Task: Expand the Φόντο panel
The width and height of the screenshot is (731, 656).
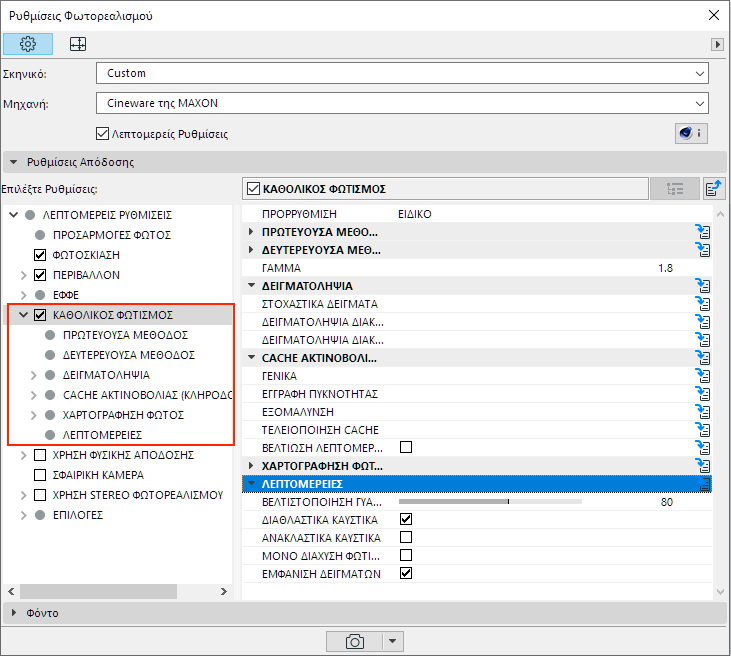Action: (14, 613)
